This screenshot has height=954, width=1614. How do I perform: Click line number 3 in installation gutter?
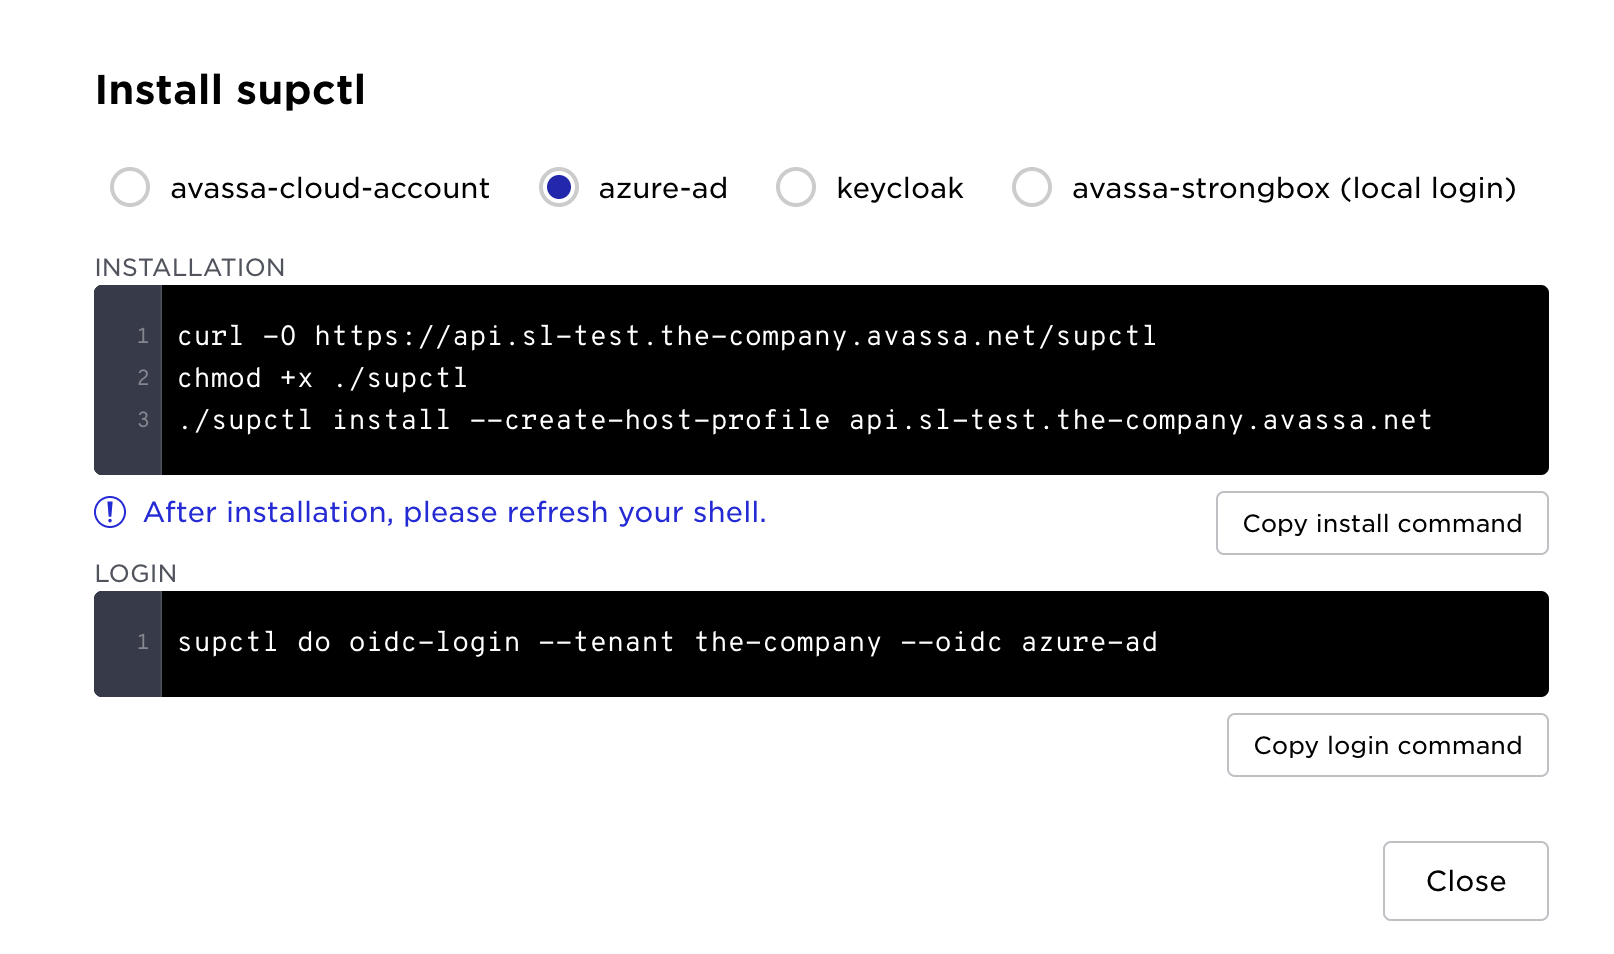click(143, 420)
